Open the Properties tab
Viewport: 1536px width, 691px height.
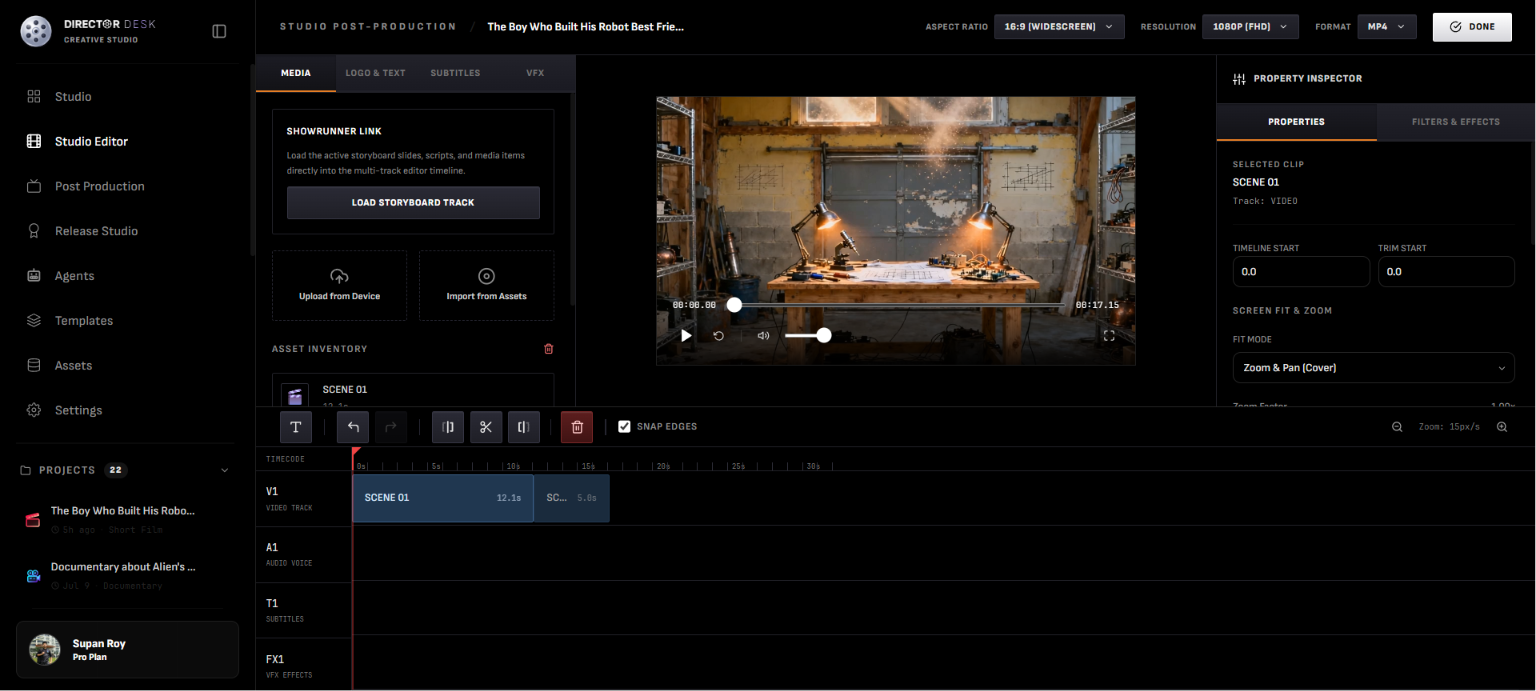point(1296,122)
